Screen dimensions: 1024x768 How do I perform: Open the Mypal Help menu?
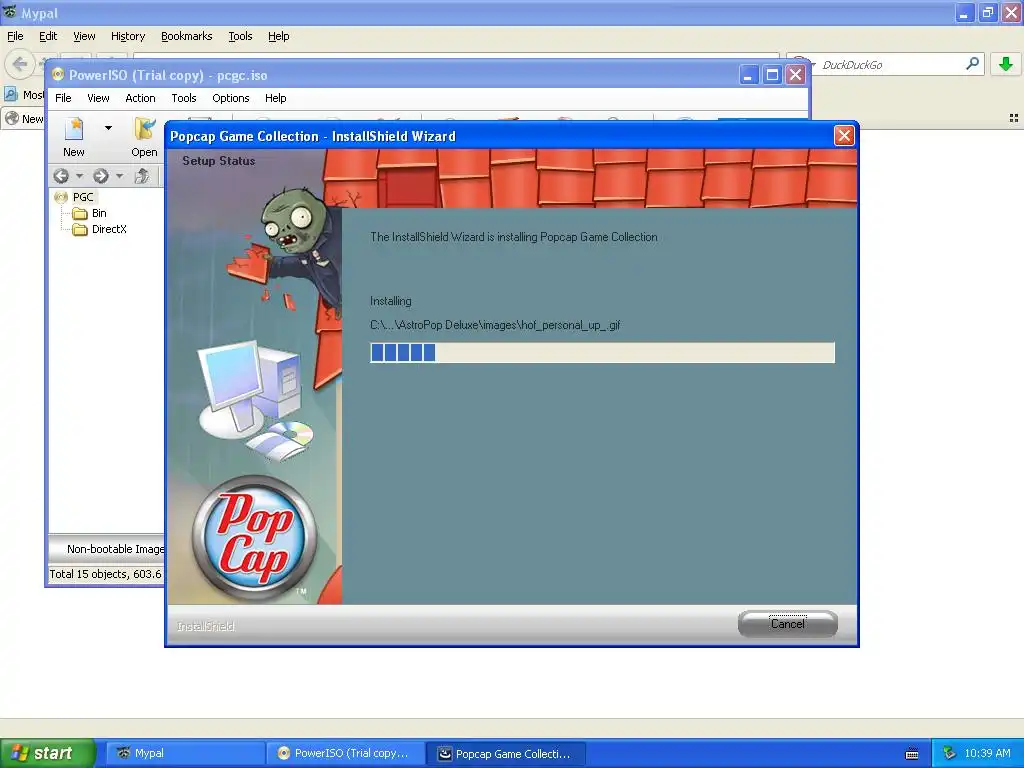[279, 36]
